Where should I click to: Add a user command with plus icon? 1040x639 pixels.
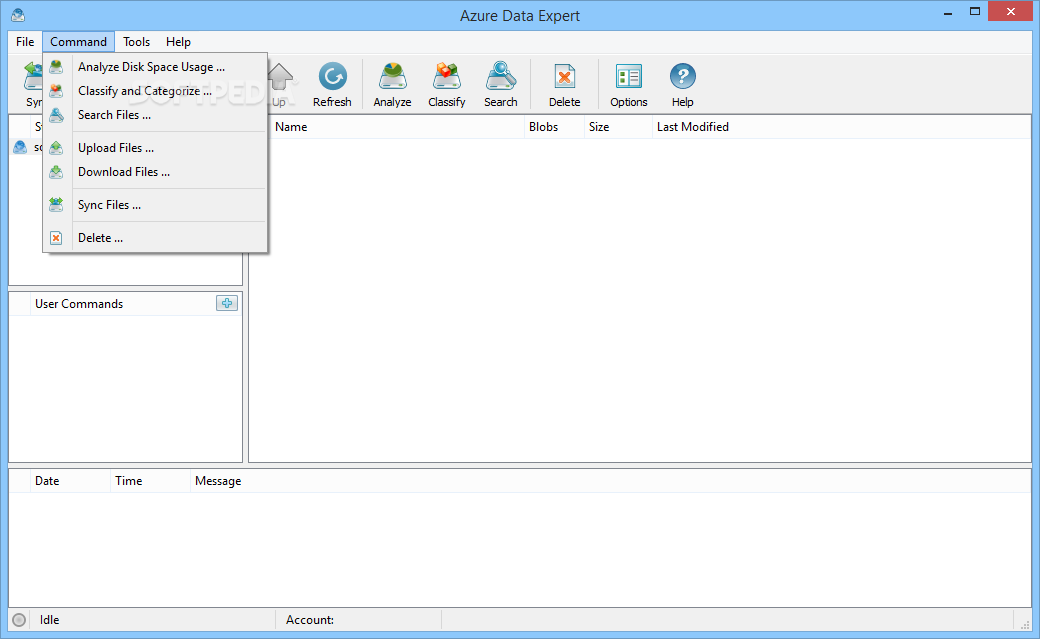(x=227, y=303)
